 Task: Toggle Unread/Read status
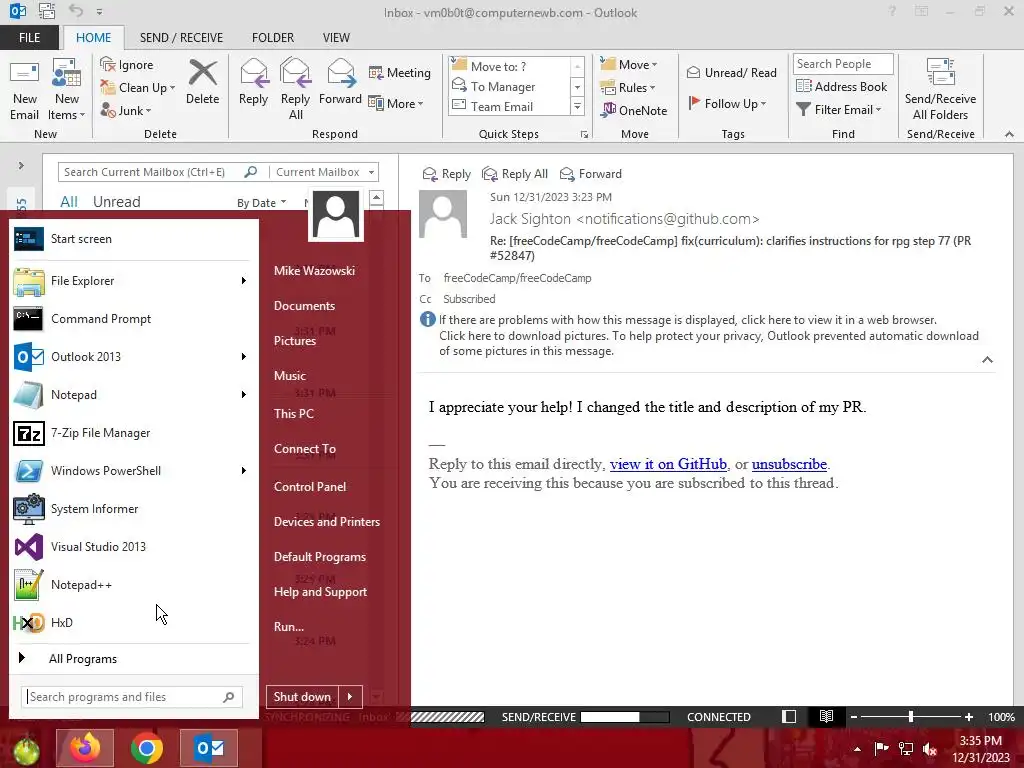point(732,72)
